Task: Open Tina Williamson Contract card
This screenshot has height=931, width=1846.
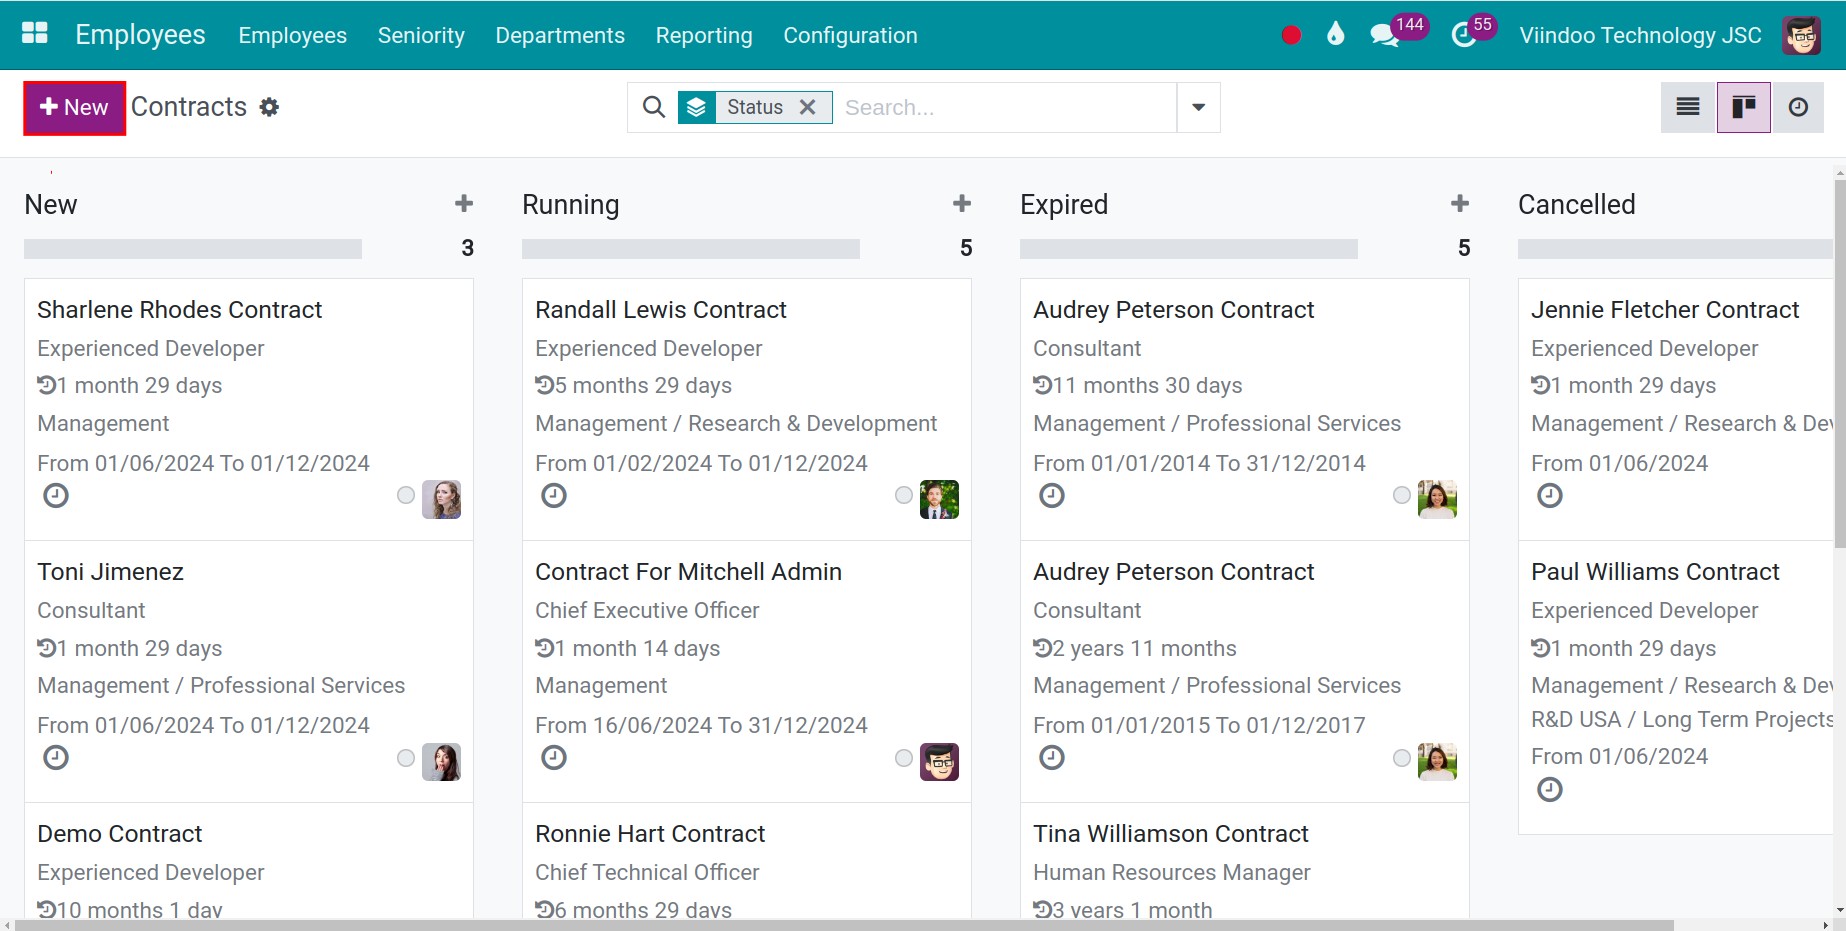Action: click(1244, 862)
